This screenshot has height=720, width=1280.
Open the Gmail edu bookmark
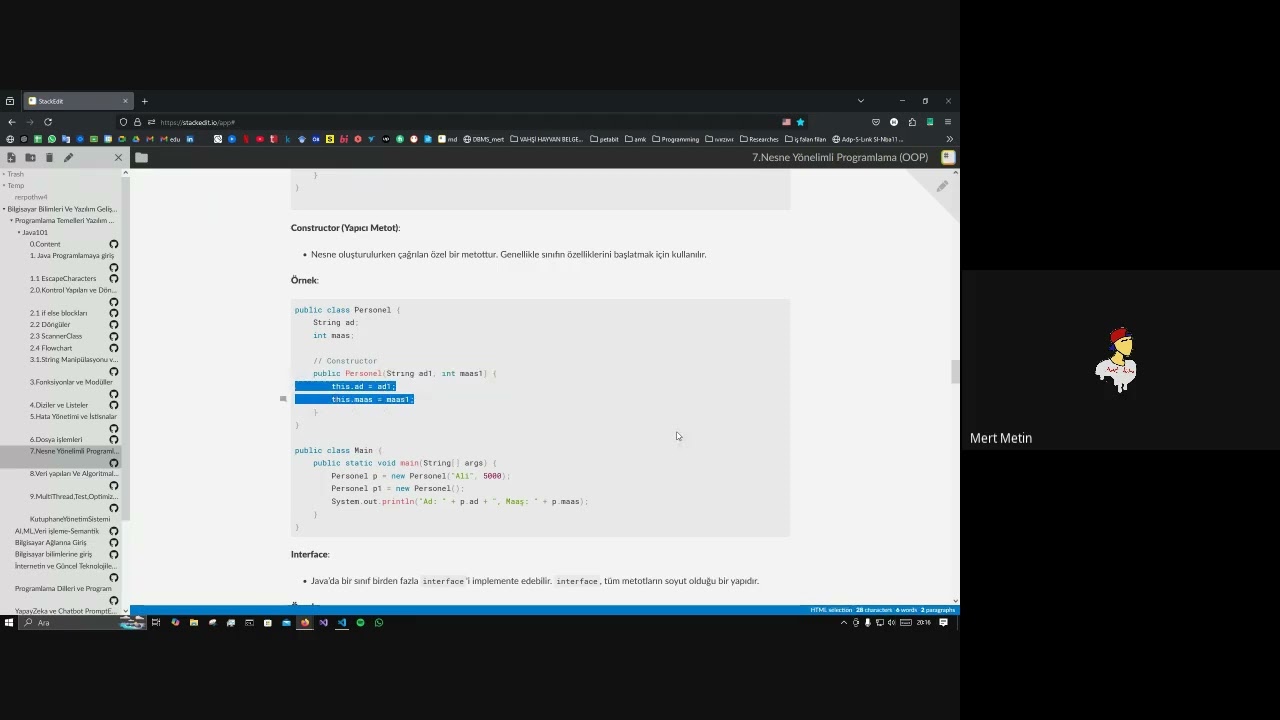pyautogui.click(x=170, y=139)
